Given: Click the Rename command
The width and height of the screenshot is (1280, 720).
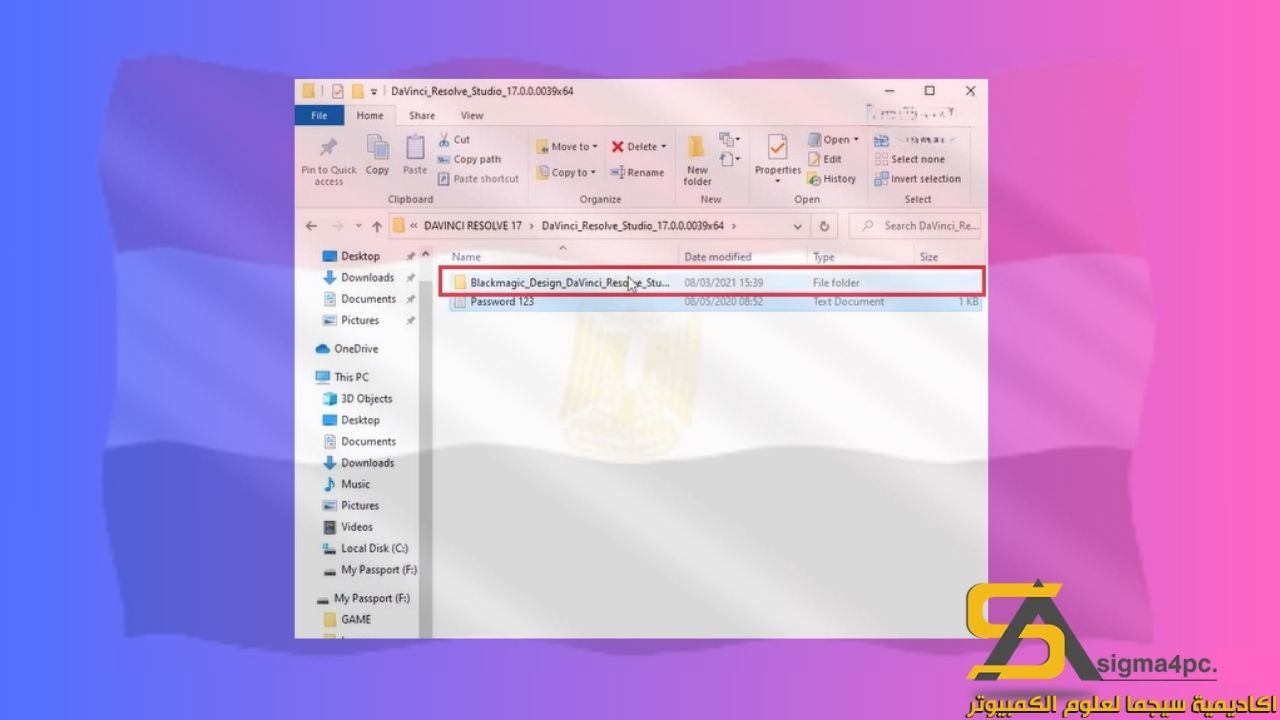Looking at the screenshot, I should (637, 172).
